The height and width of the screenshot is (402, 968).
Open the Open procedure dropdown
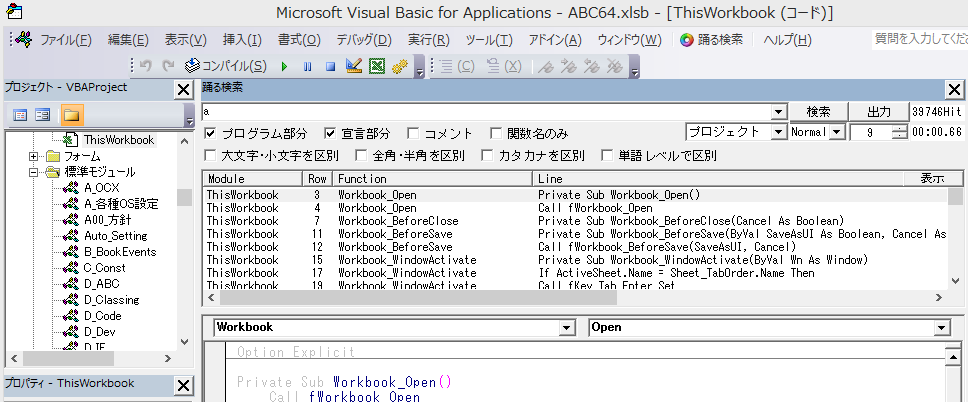[x=941, y=328]
